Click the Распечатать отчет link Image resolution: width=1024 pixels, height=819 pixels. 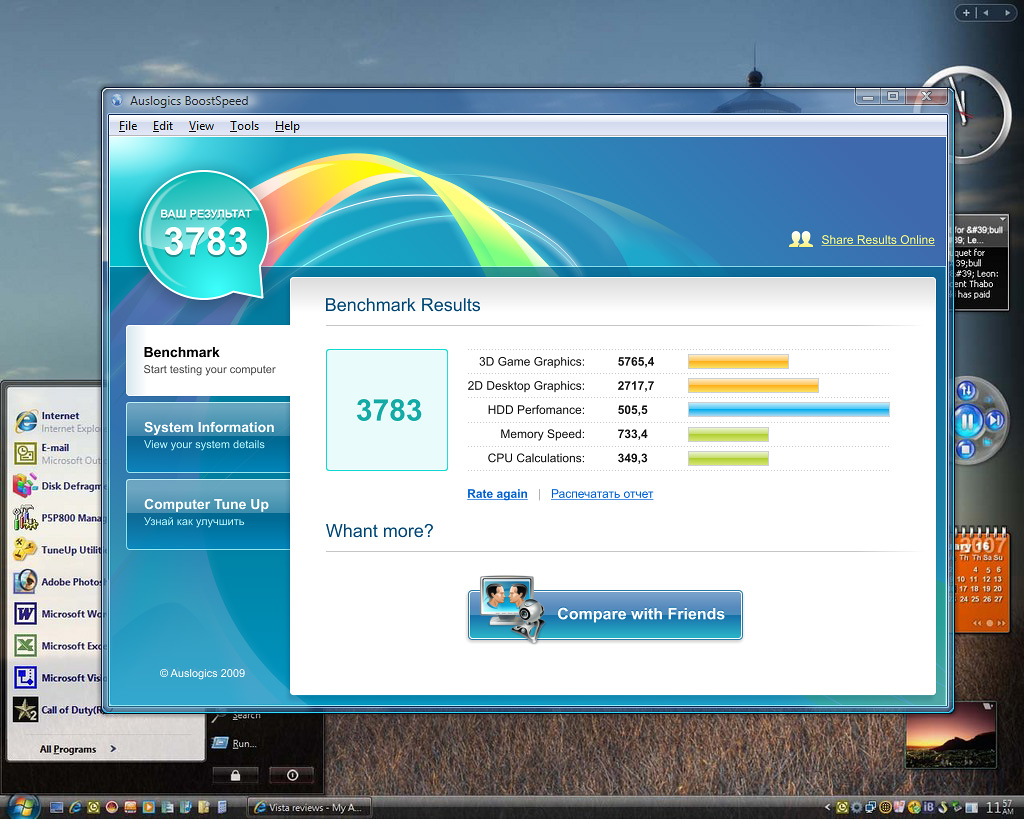point(601,494)
